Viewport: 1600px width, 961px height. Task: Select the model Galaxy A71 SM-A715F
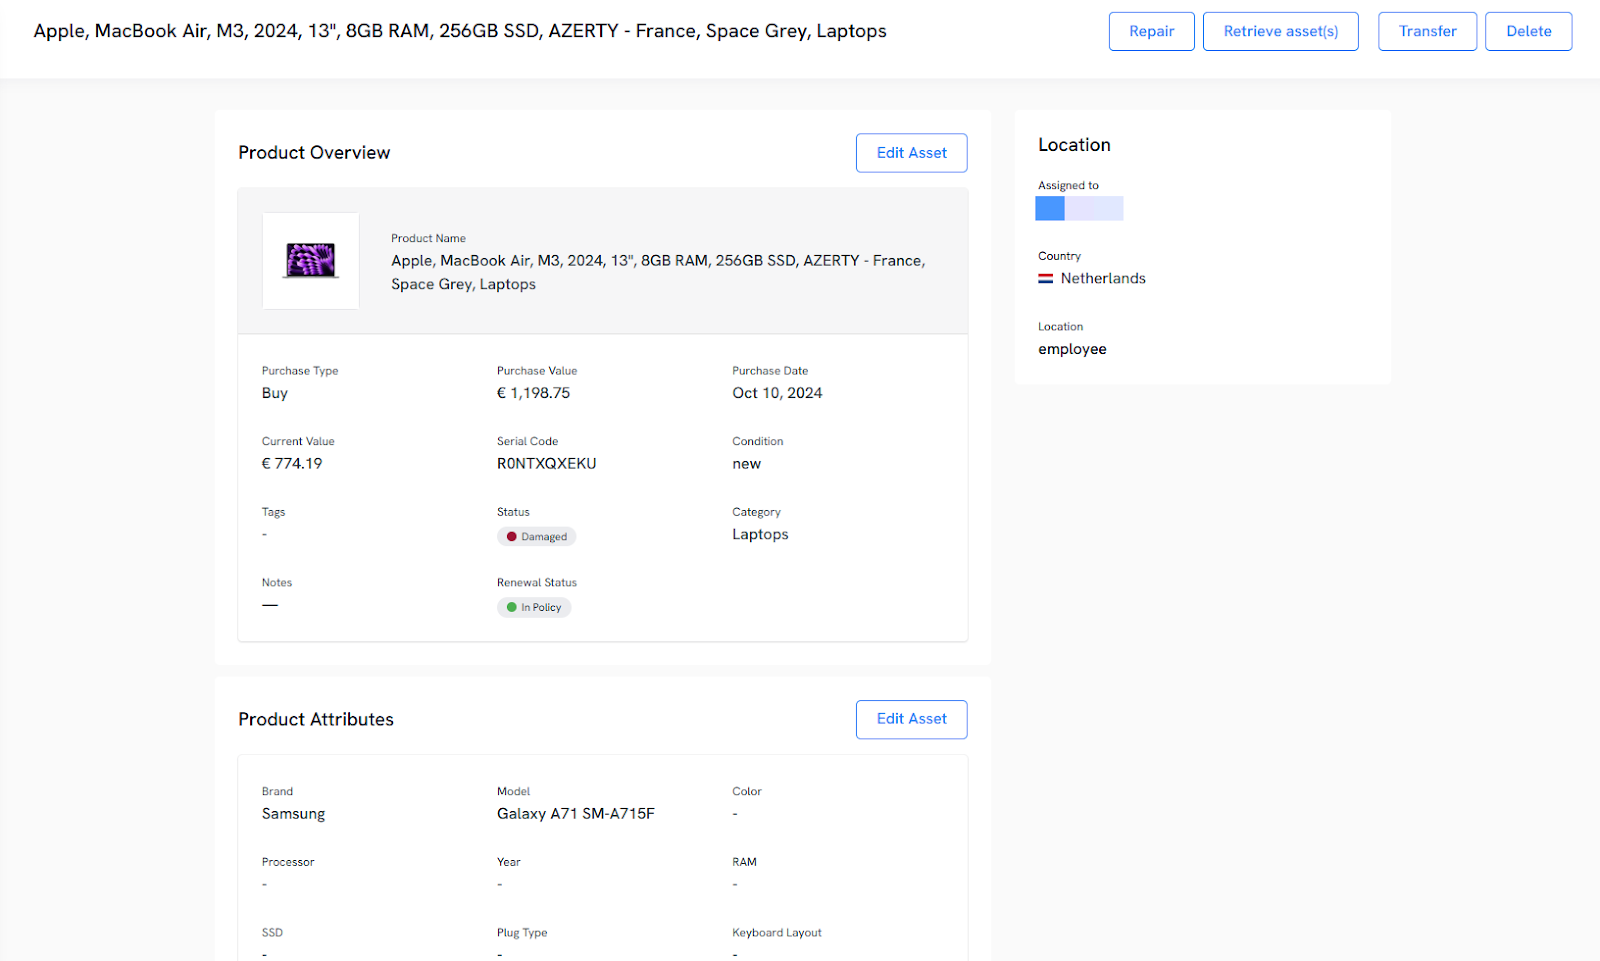pos(575,814)
